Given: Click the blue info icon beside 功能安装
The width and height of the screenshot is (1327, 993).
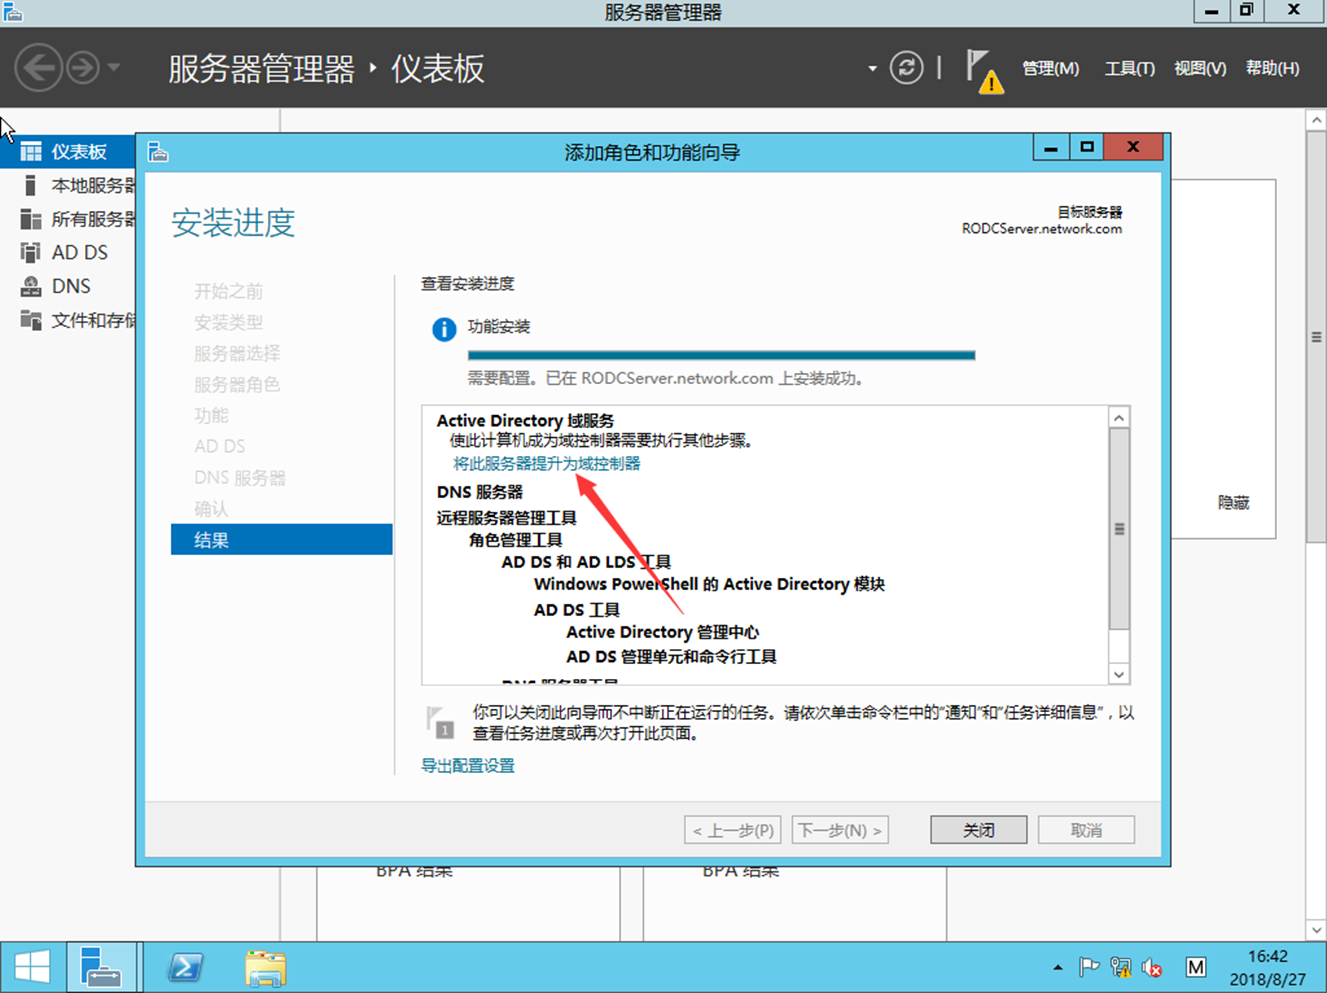Looking at the screenshot, I should (x=444, y=329).
